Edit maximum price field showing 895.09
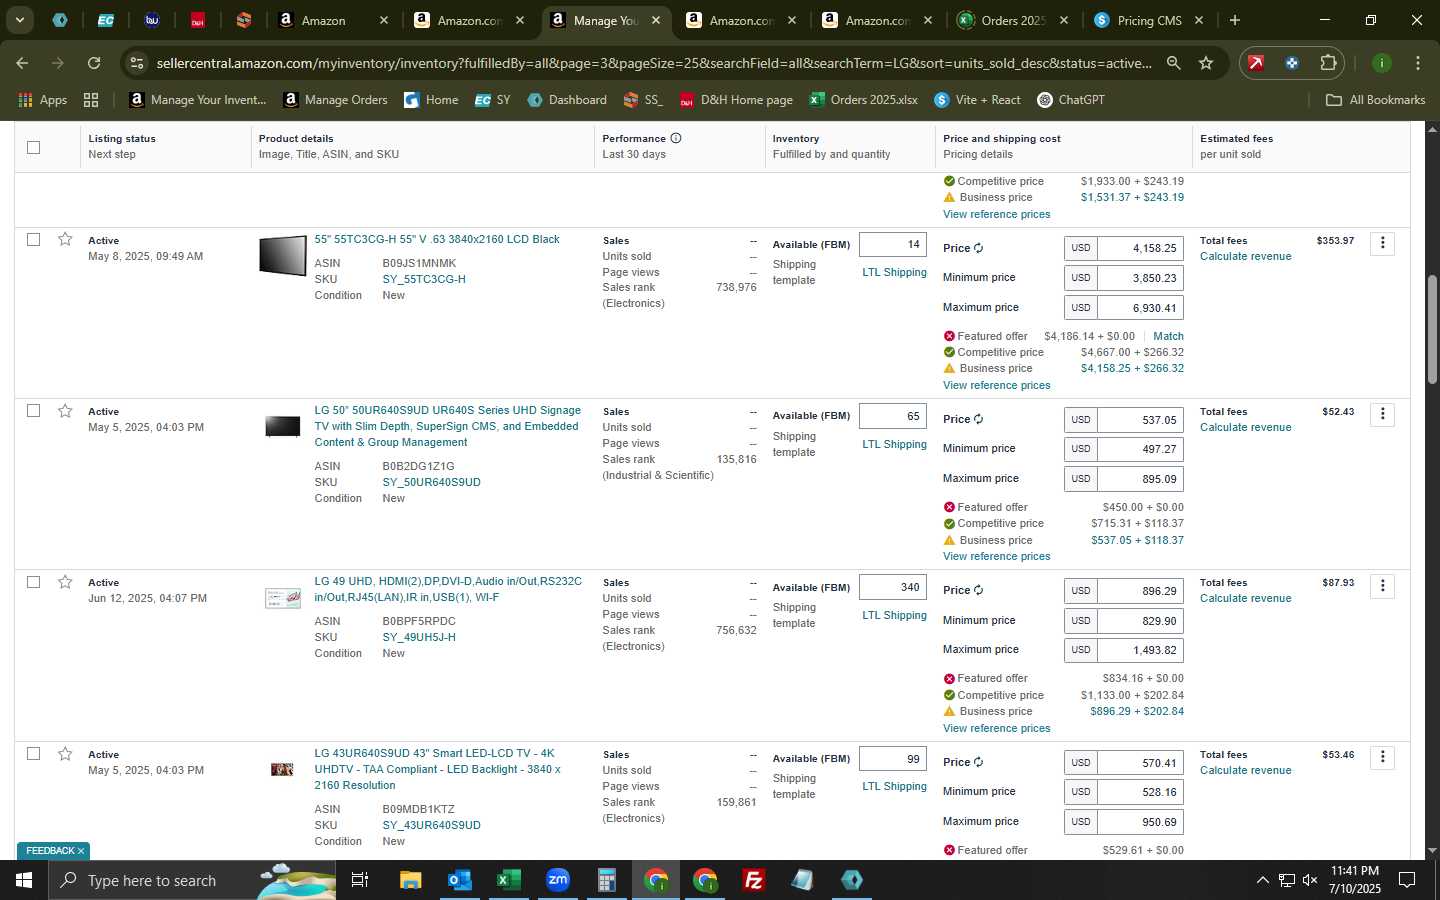 point(1140,479)
